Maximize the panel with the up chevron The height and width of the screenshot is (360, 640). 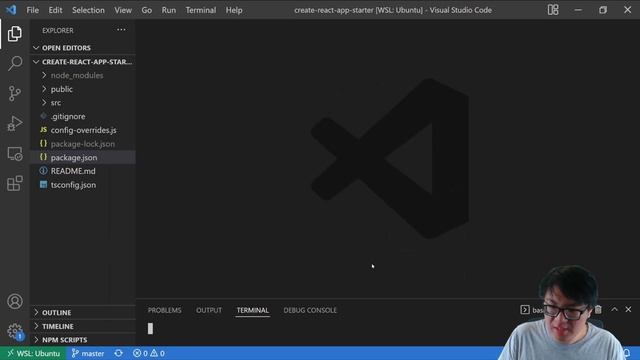(614, 310)
